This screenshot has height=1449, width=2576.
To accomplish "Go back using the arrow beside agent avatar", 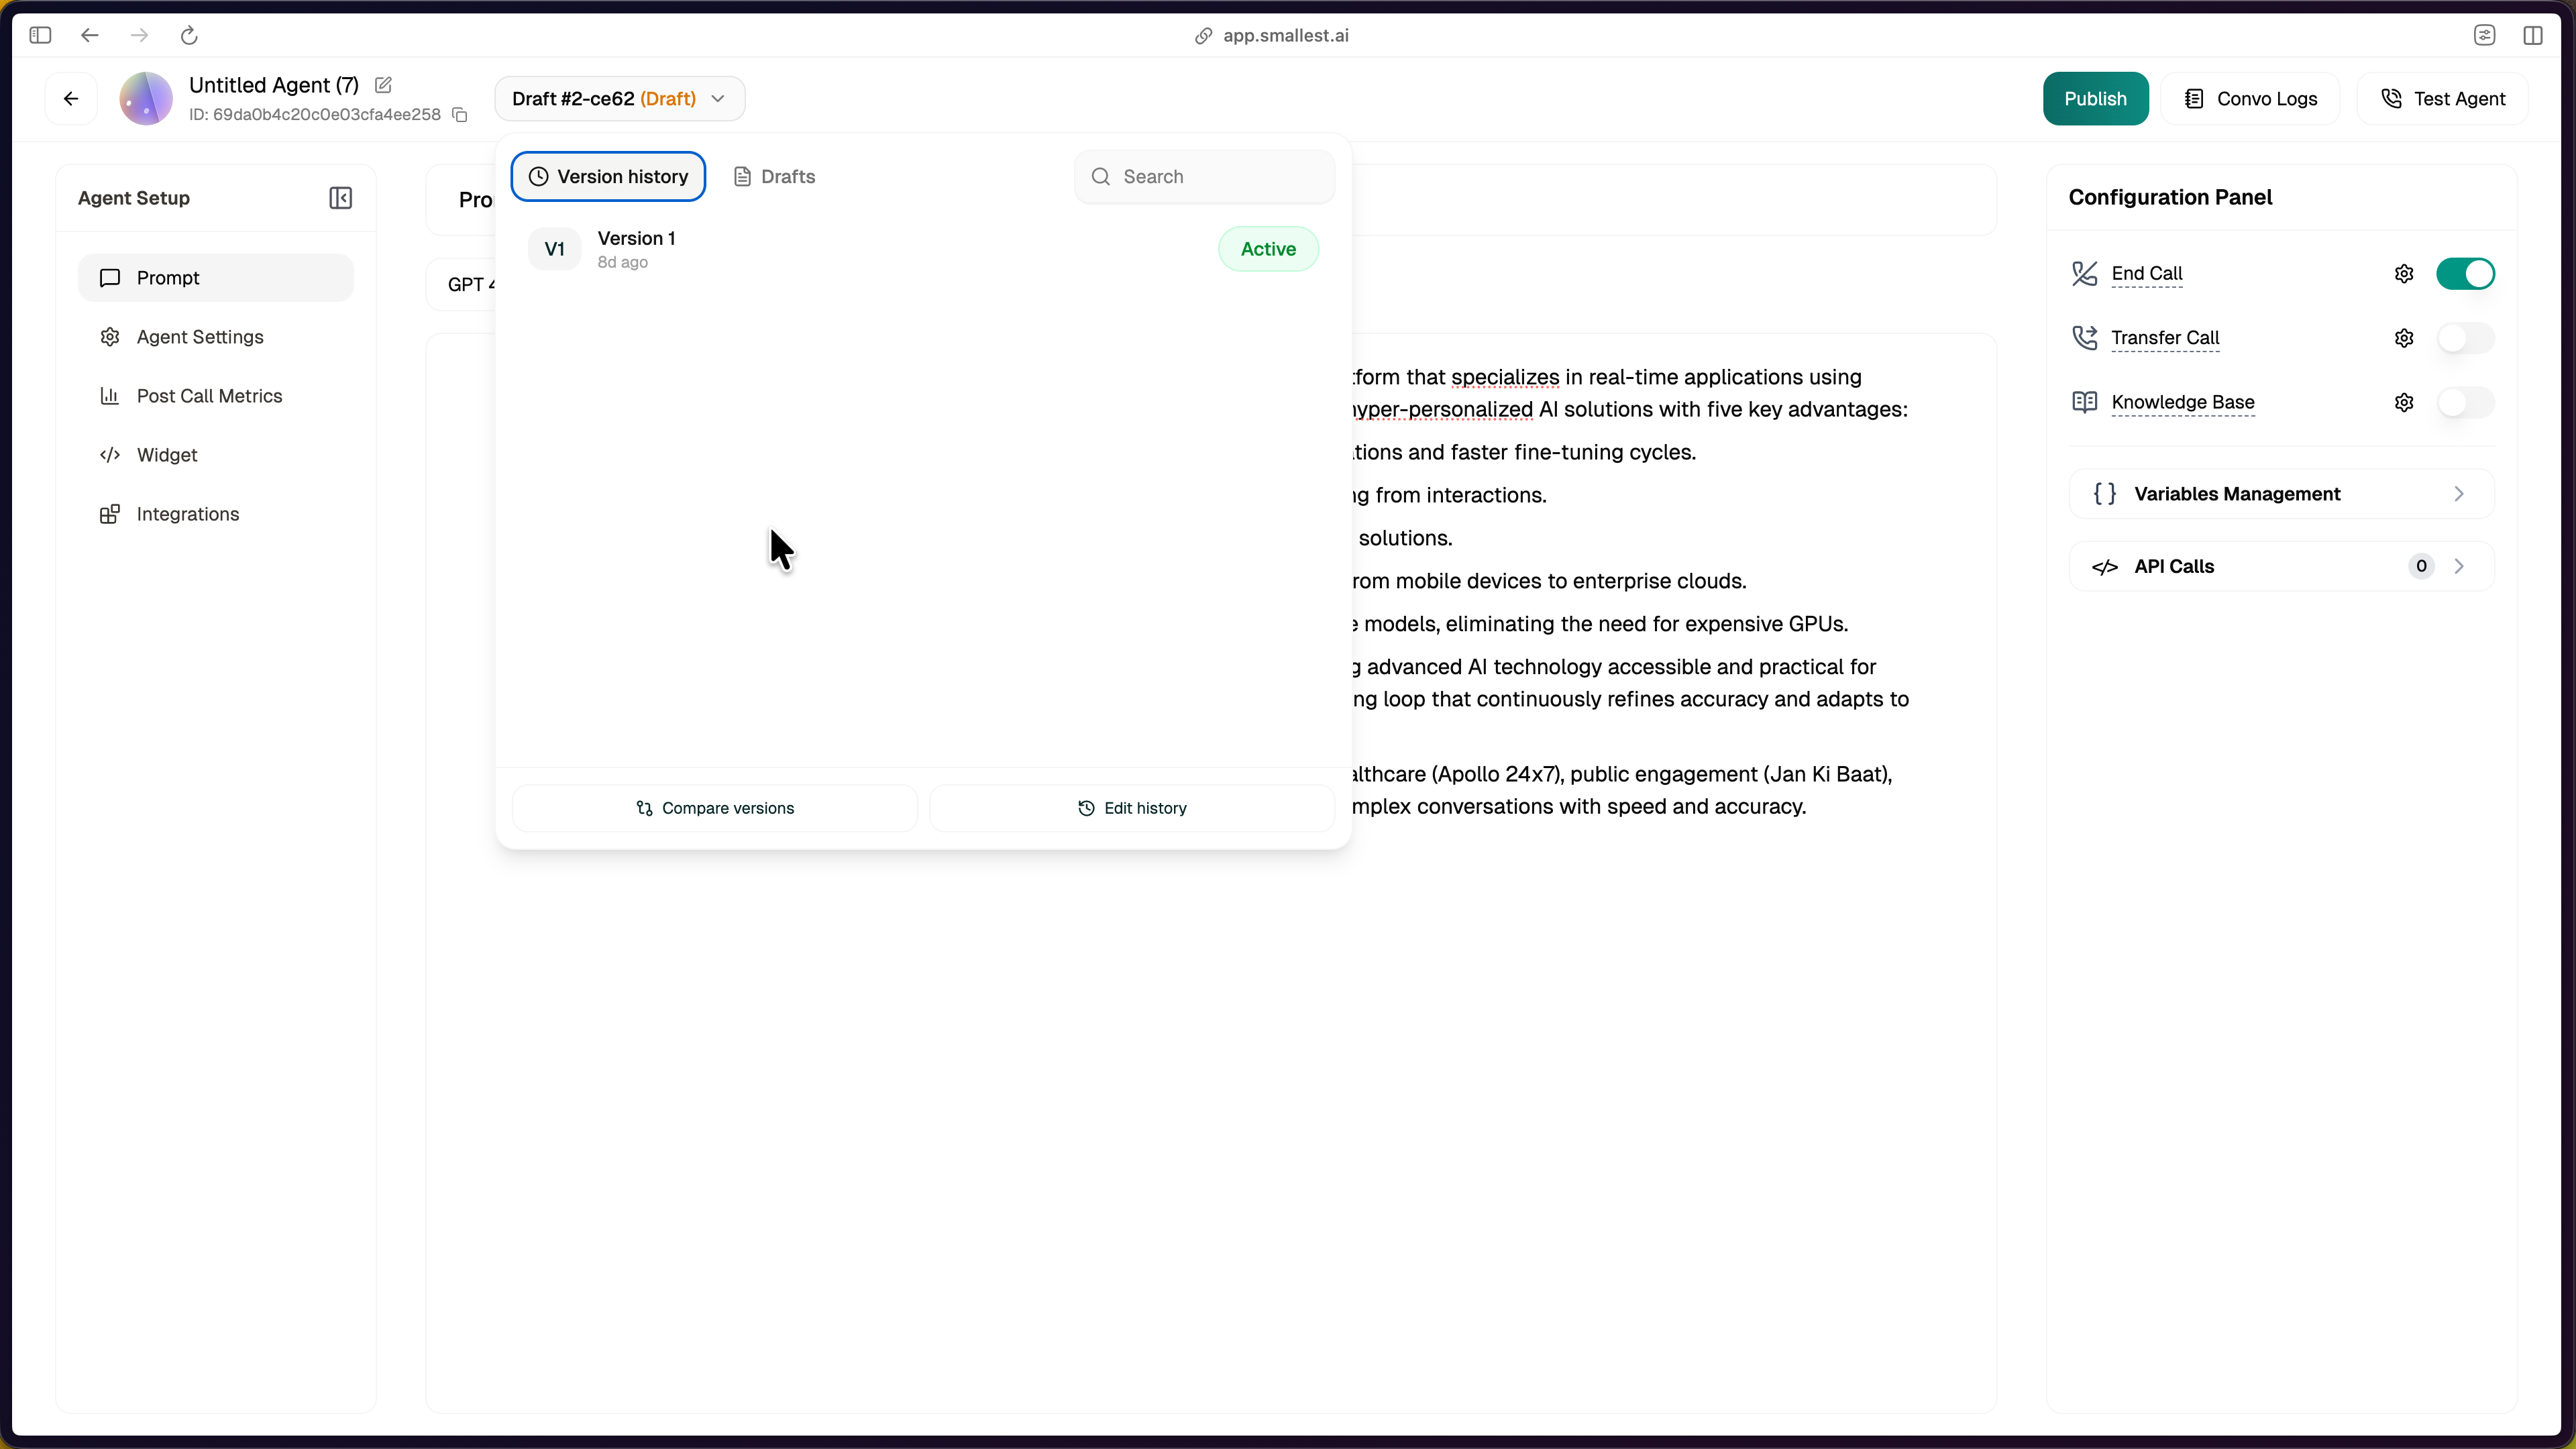I will 71,98.
